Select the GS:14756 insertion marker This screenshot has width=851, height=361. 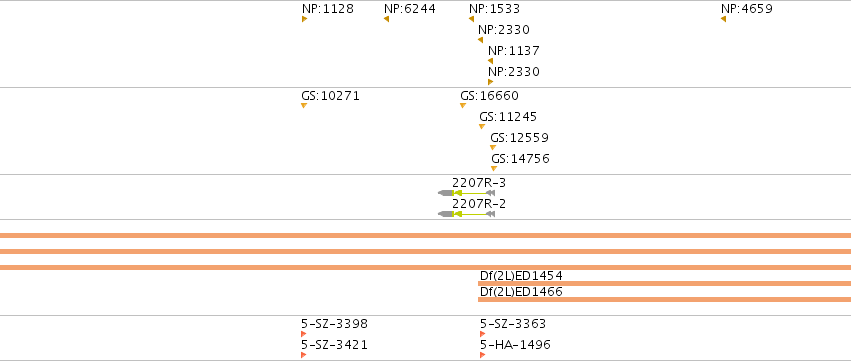click(494, 169)
